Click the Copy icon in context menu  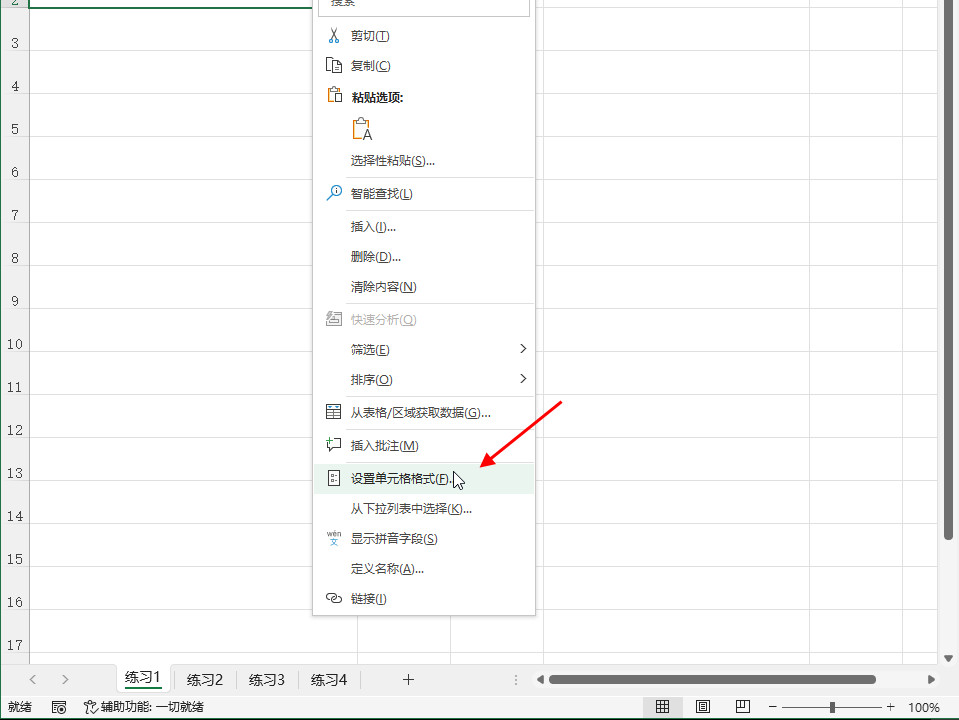pyautogui.click(x=333, y=65)
